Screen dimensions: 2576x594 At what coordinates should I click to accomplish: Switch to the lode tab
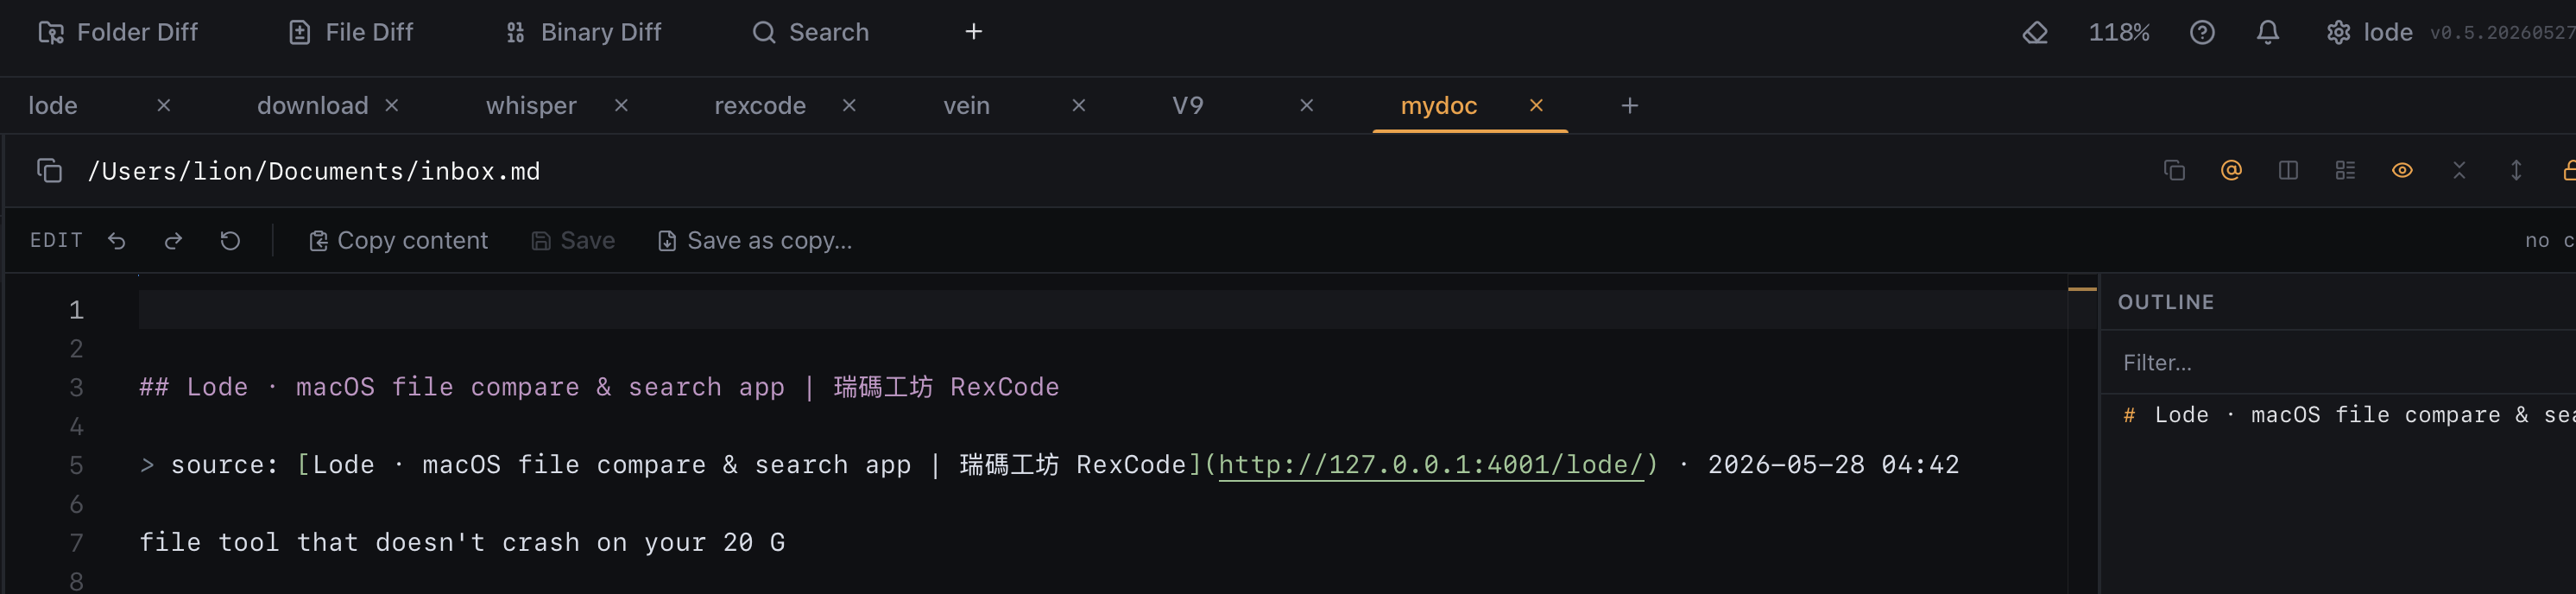53,105
